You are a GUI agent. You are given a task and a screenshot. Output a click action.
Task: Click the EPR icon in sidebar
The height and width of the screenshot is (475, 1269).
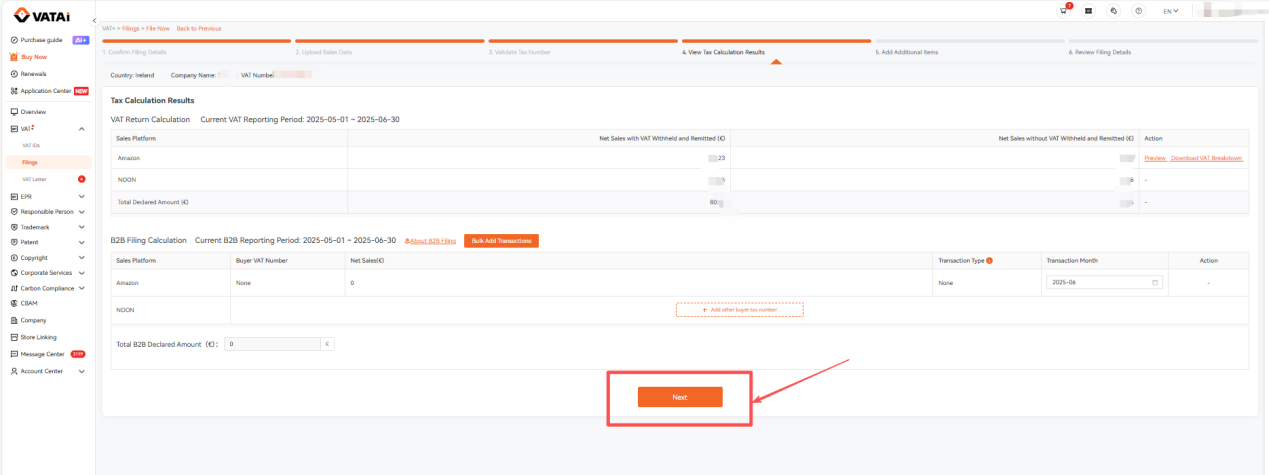click(x=14, y=197)
